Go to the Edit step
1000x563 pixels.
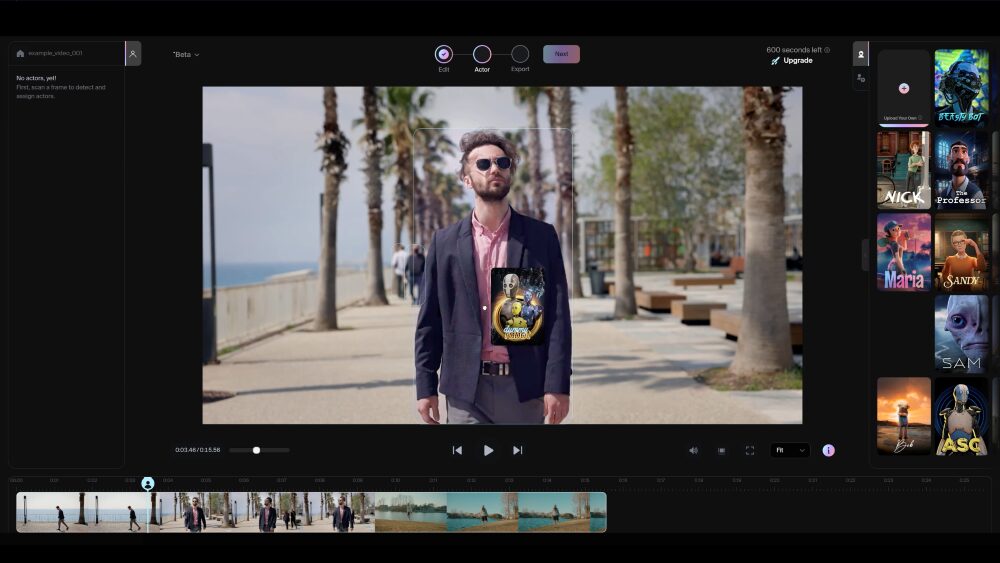click(x=444, y=54)
